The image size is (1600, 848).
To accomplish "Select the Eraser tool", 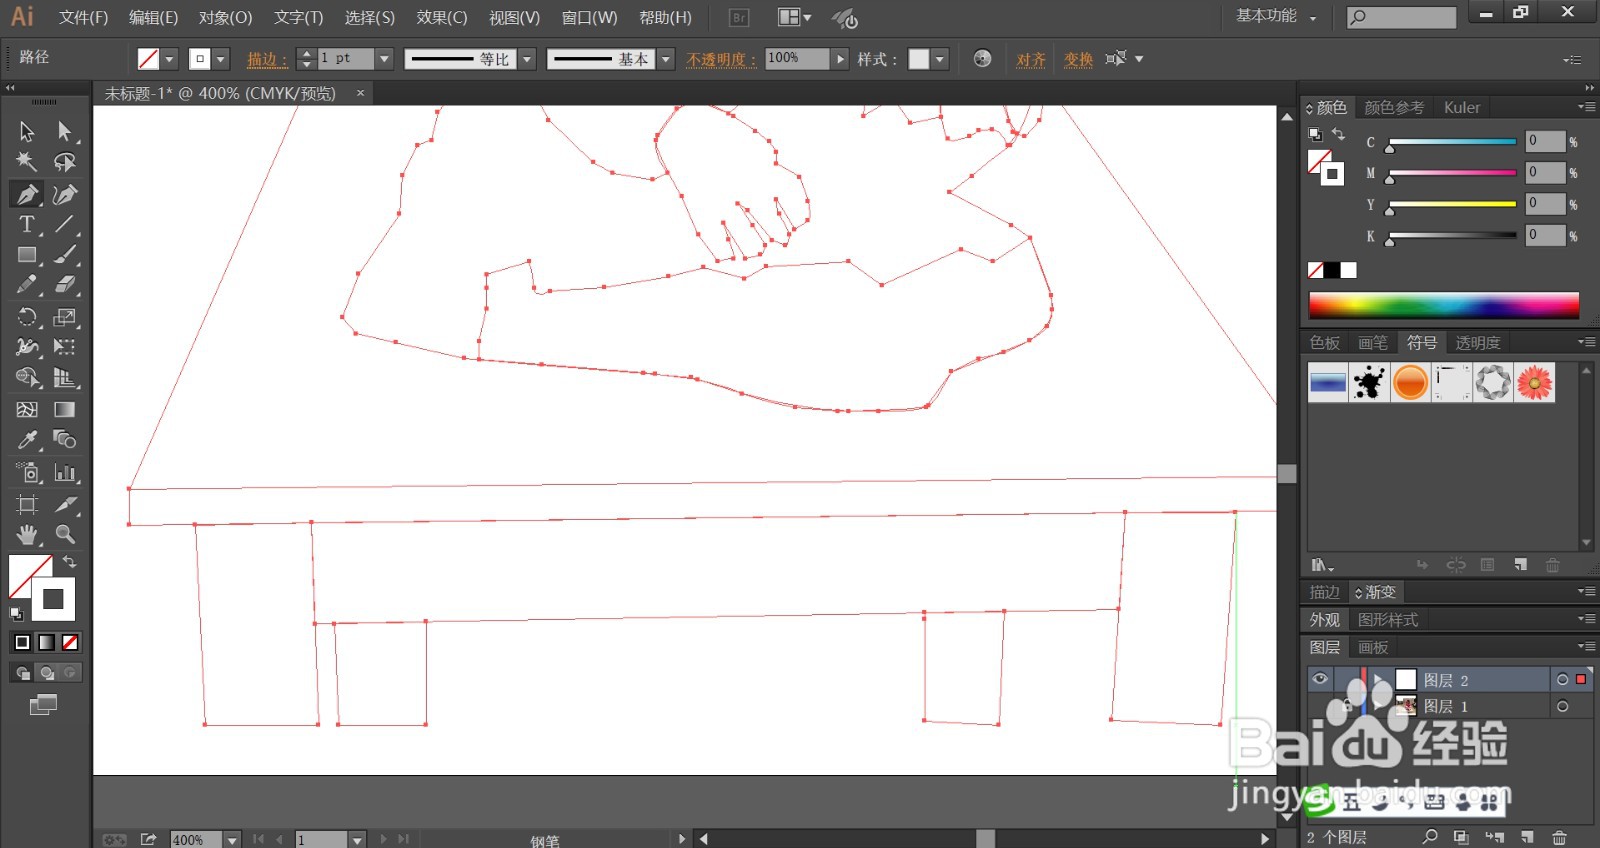I will point(65,285).
